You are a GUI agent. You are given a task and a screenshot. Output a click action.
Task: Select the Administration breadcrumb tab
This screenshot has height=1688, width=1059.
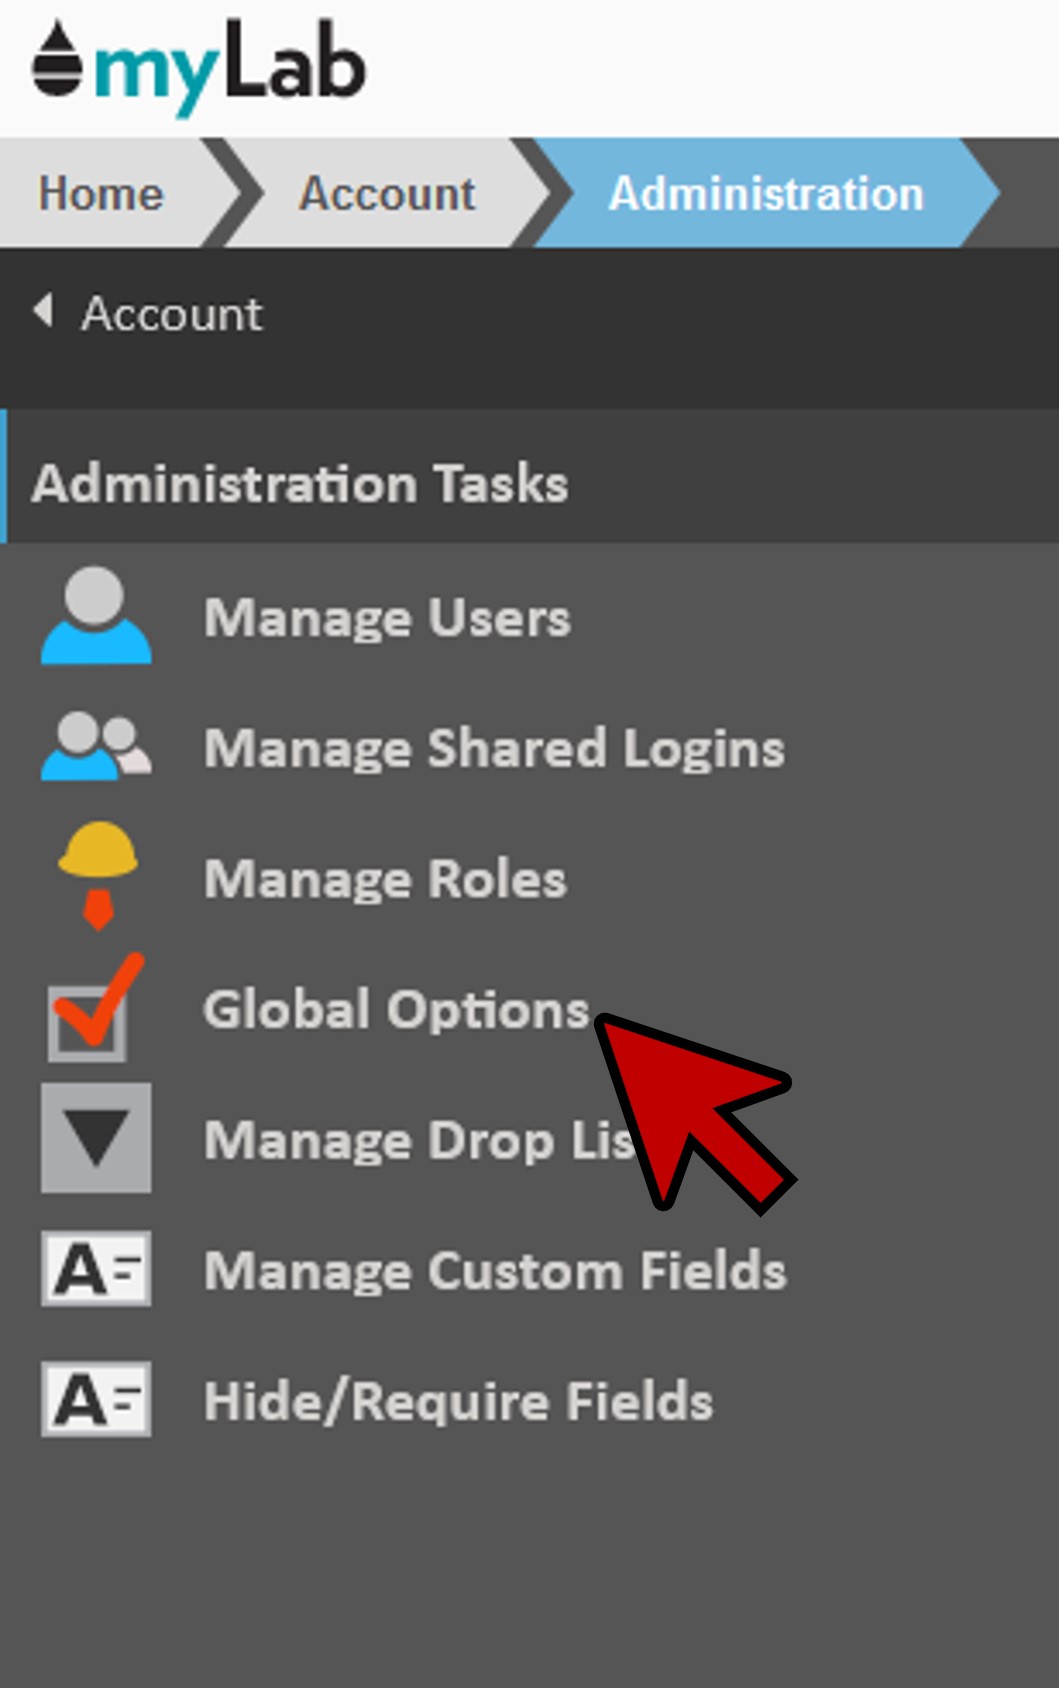tap(765, 193)
